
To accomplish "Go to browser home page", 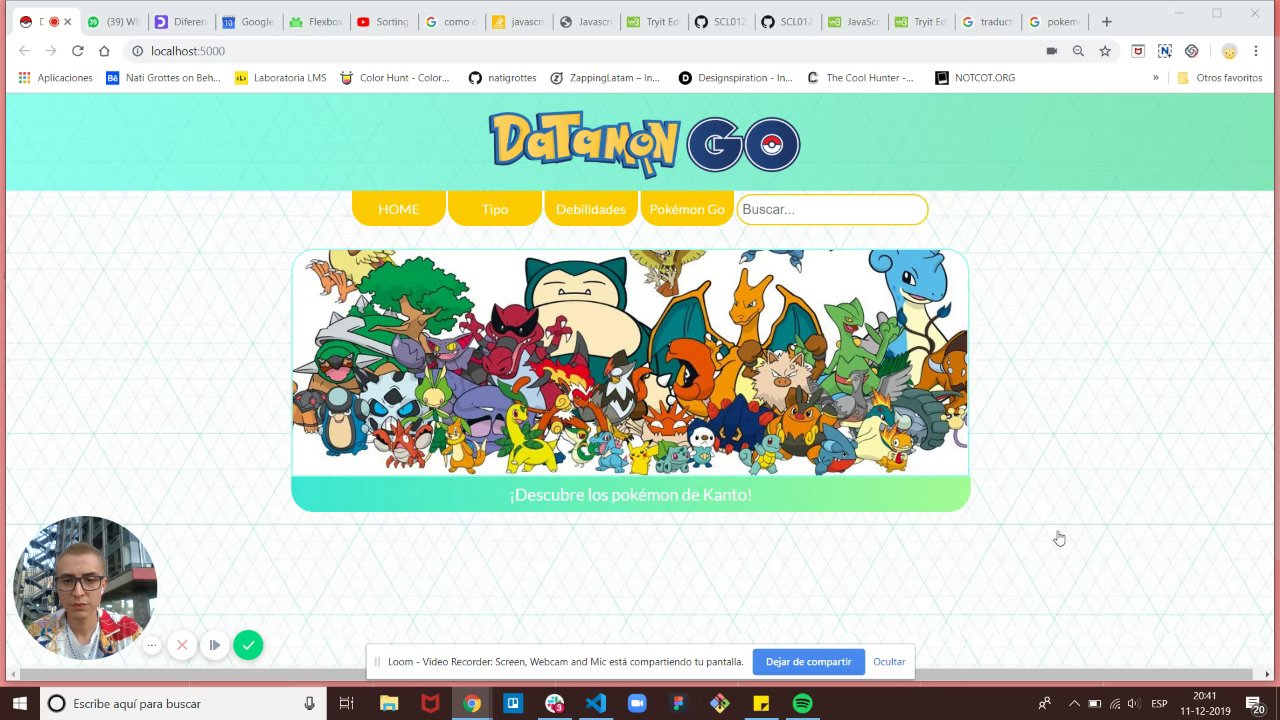I will coord(104,51).
